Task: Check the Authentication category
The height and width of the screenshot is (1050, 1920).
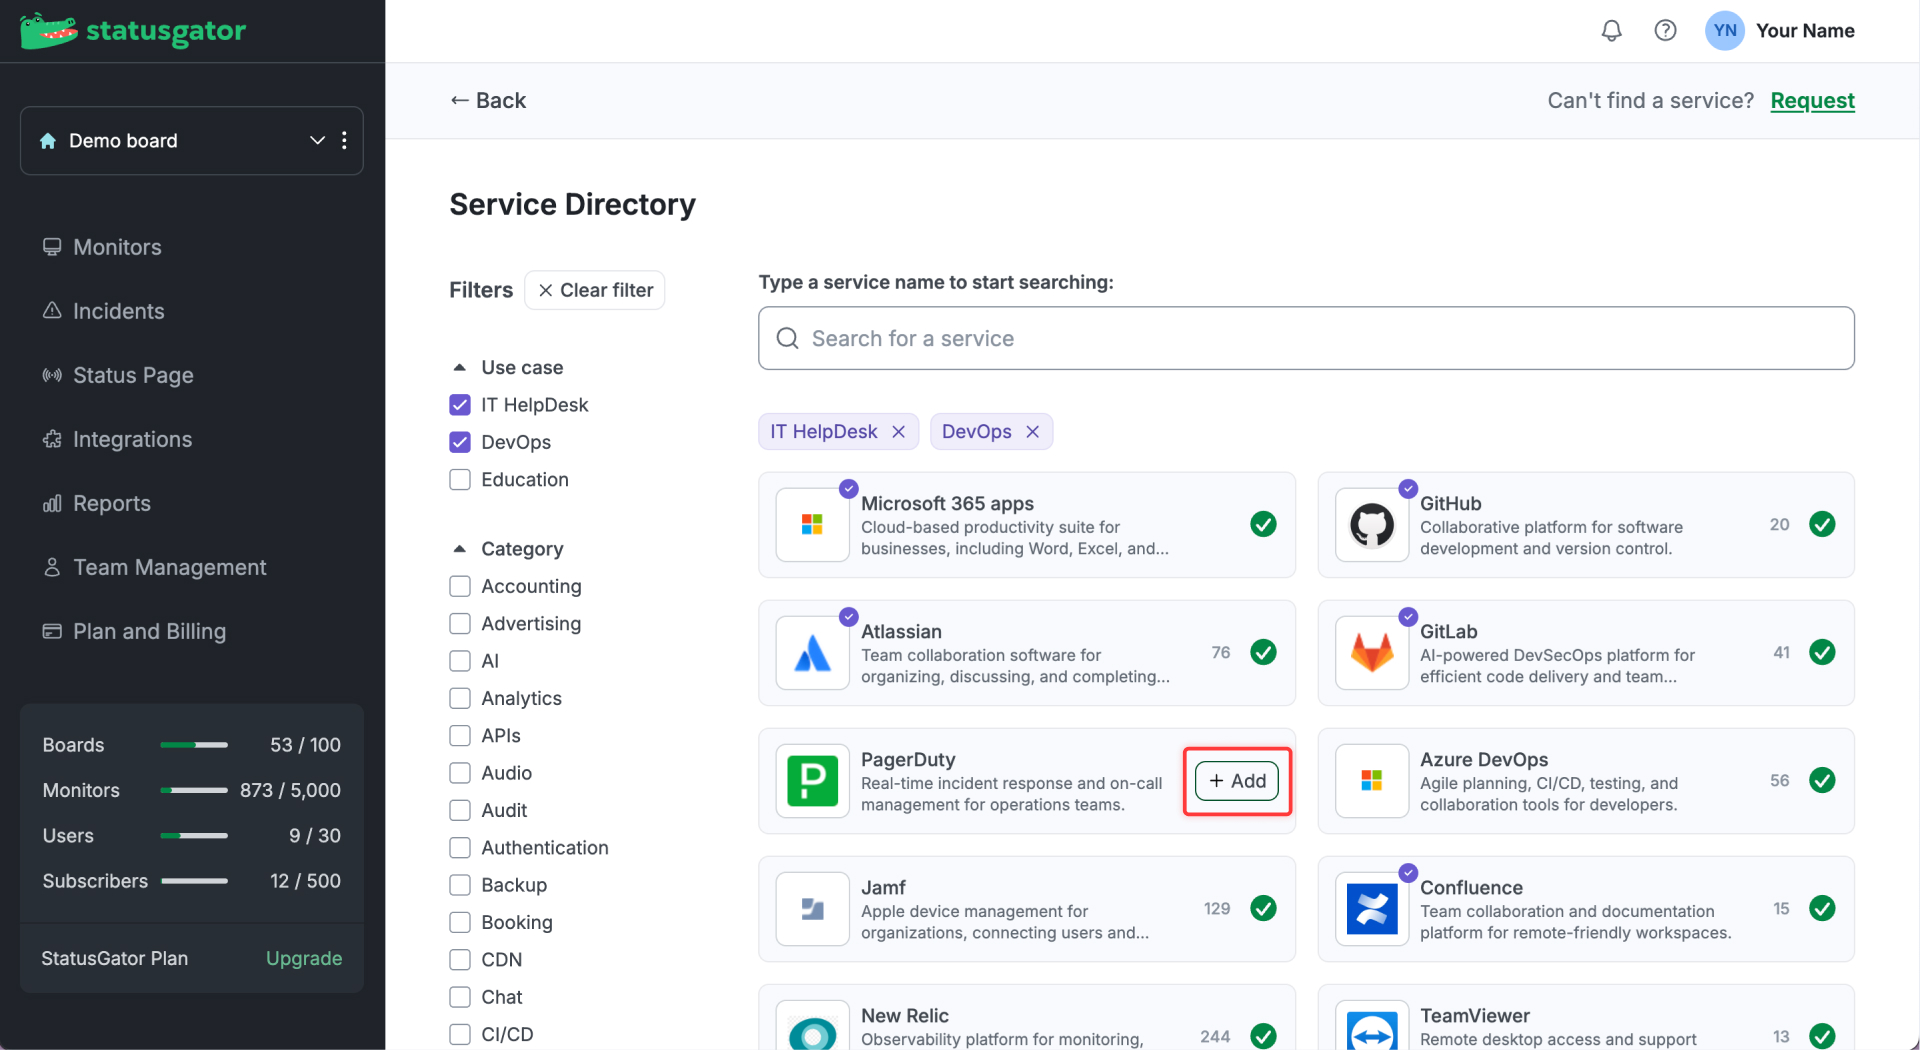Action: (460, 848)
